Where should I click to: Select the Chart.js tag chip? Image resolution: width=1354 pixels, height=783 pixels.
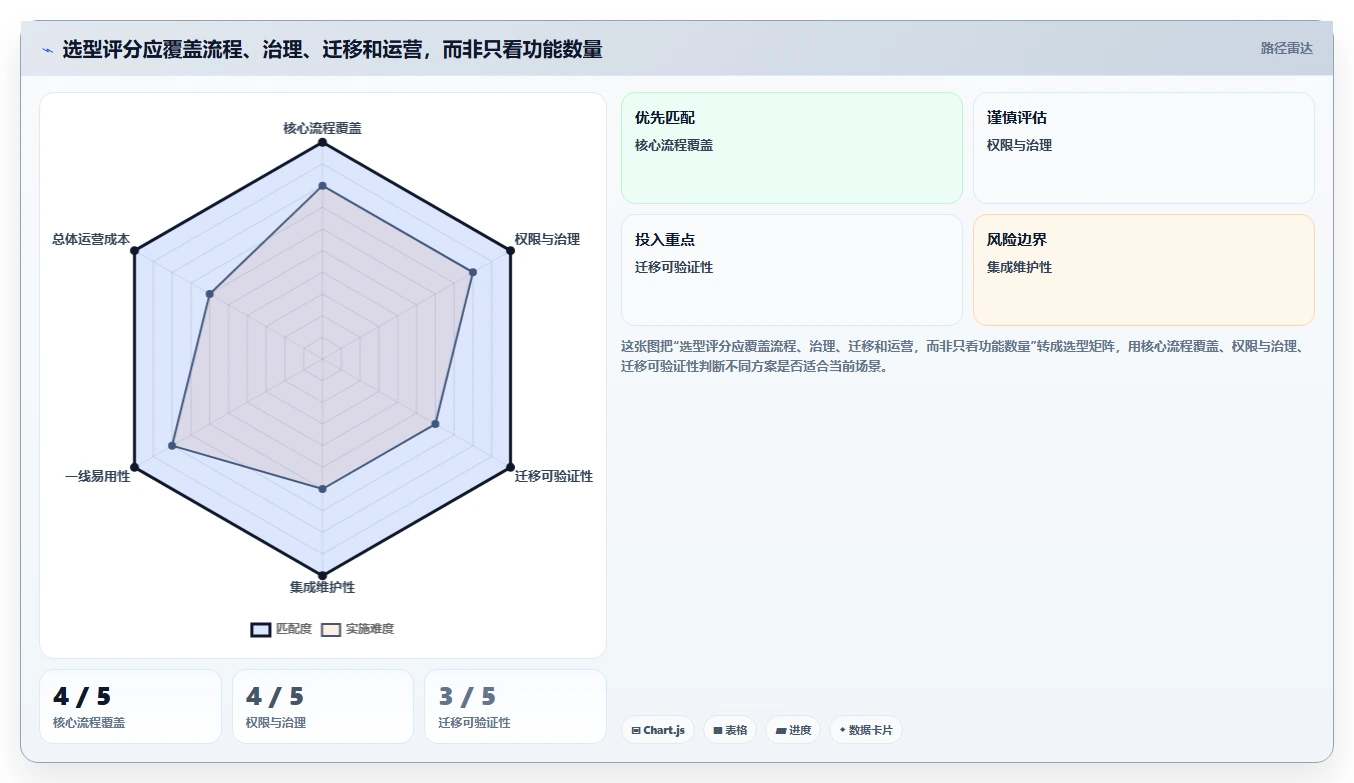[657, 730]
